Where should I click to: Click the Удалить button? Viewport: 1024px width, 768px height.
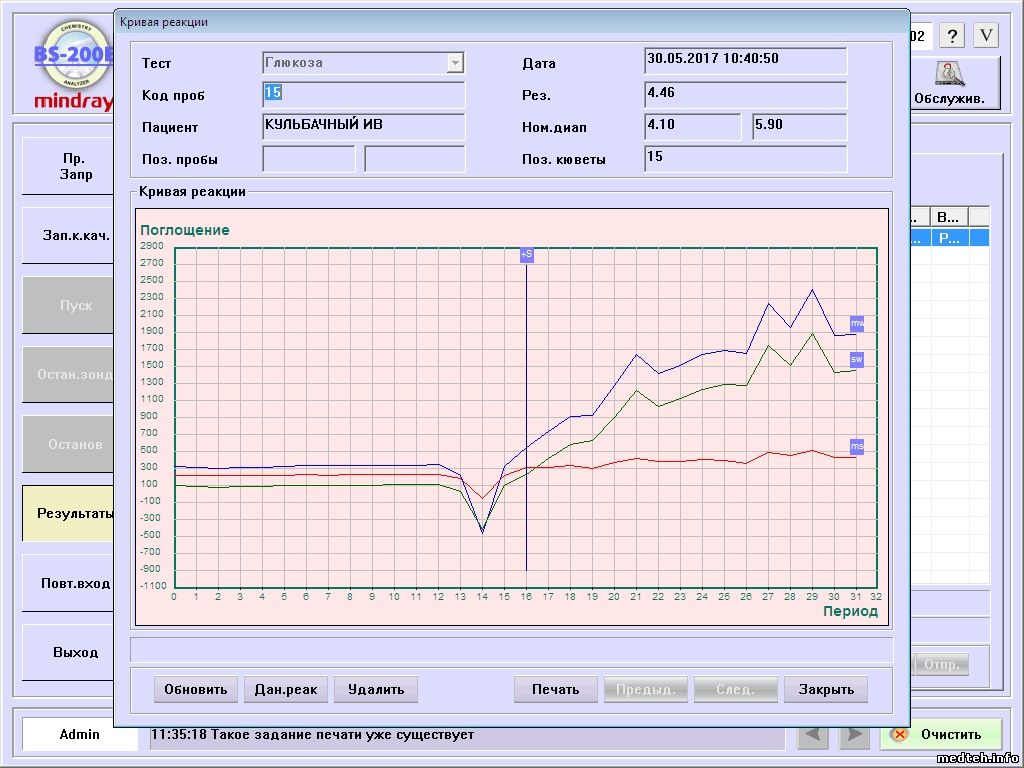(376, 689)
